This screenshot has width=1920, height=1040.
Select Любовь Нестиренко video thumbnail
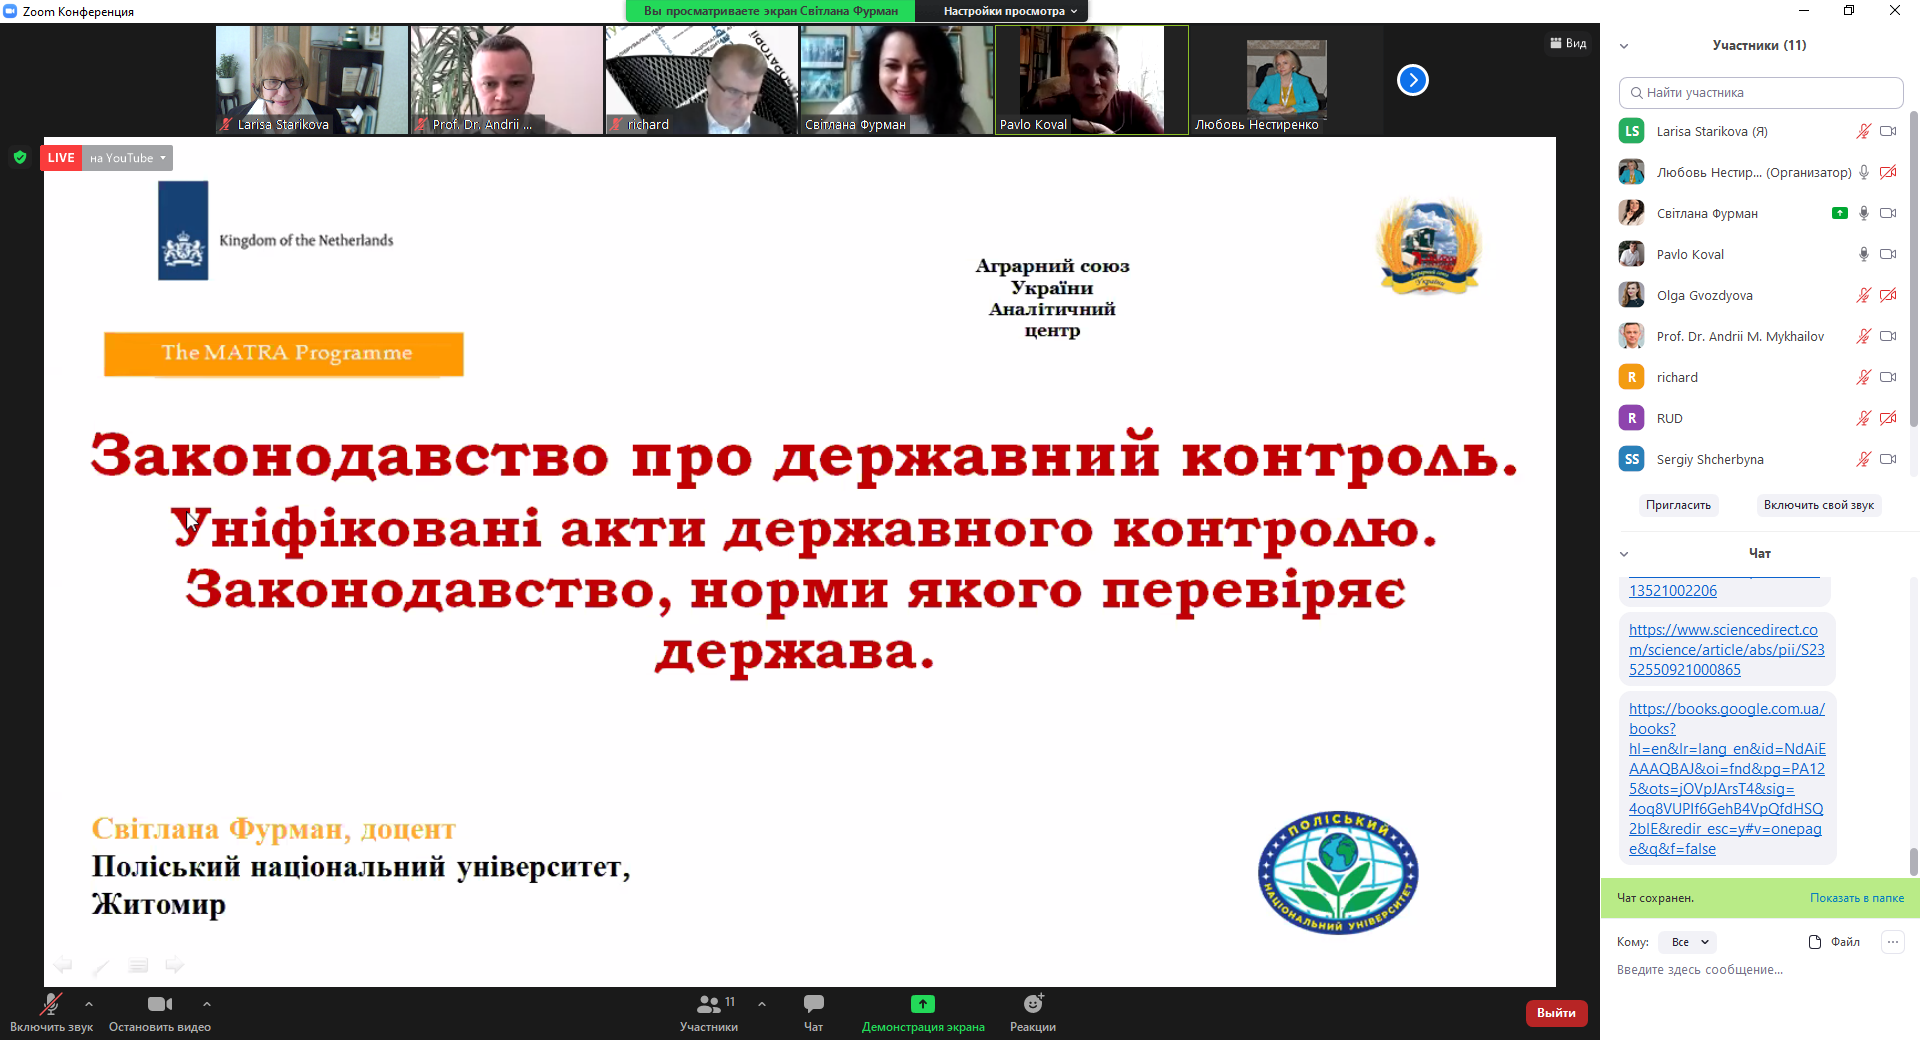(x=1286, y=80)
